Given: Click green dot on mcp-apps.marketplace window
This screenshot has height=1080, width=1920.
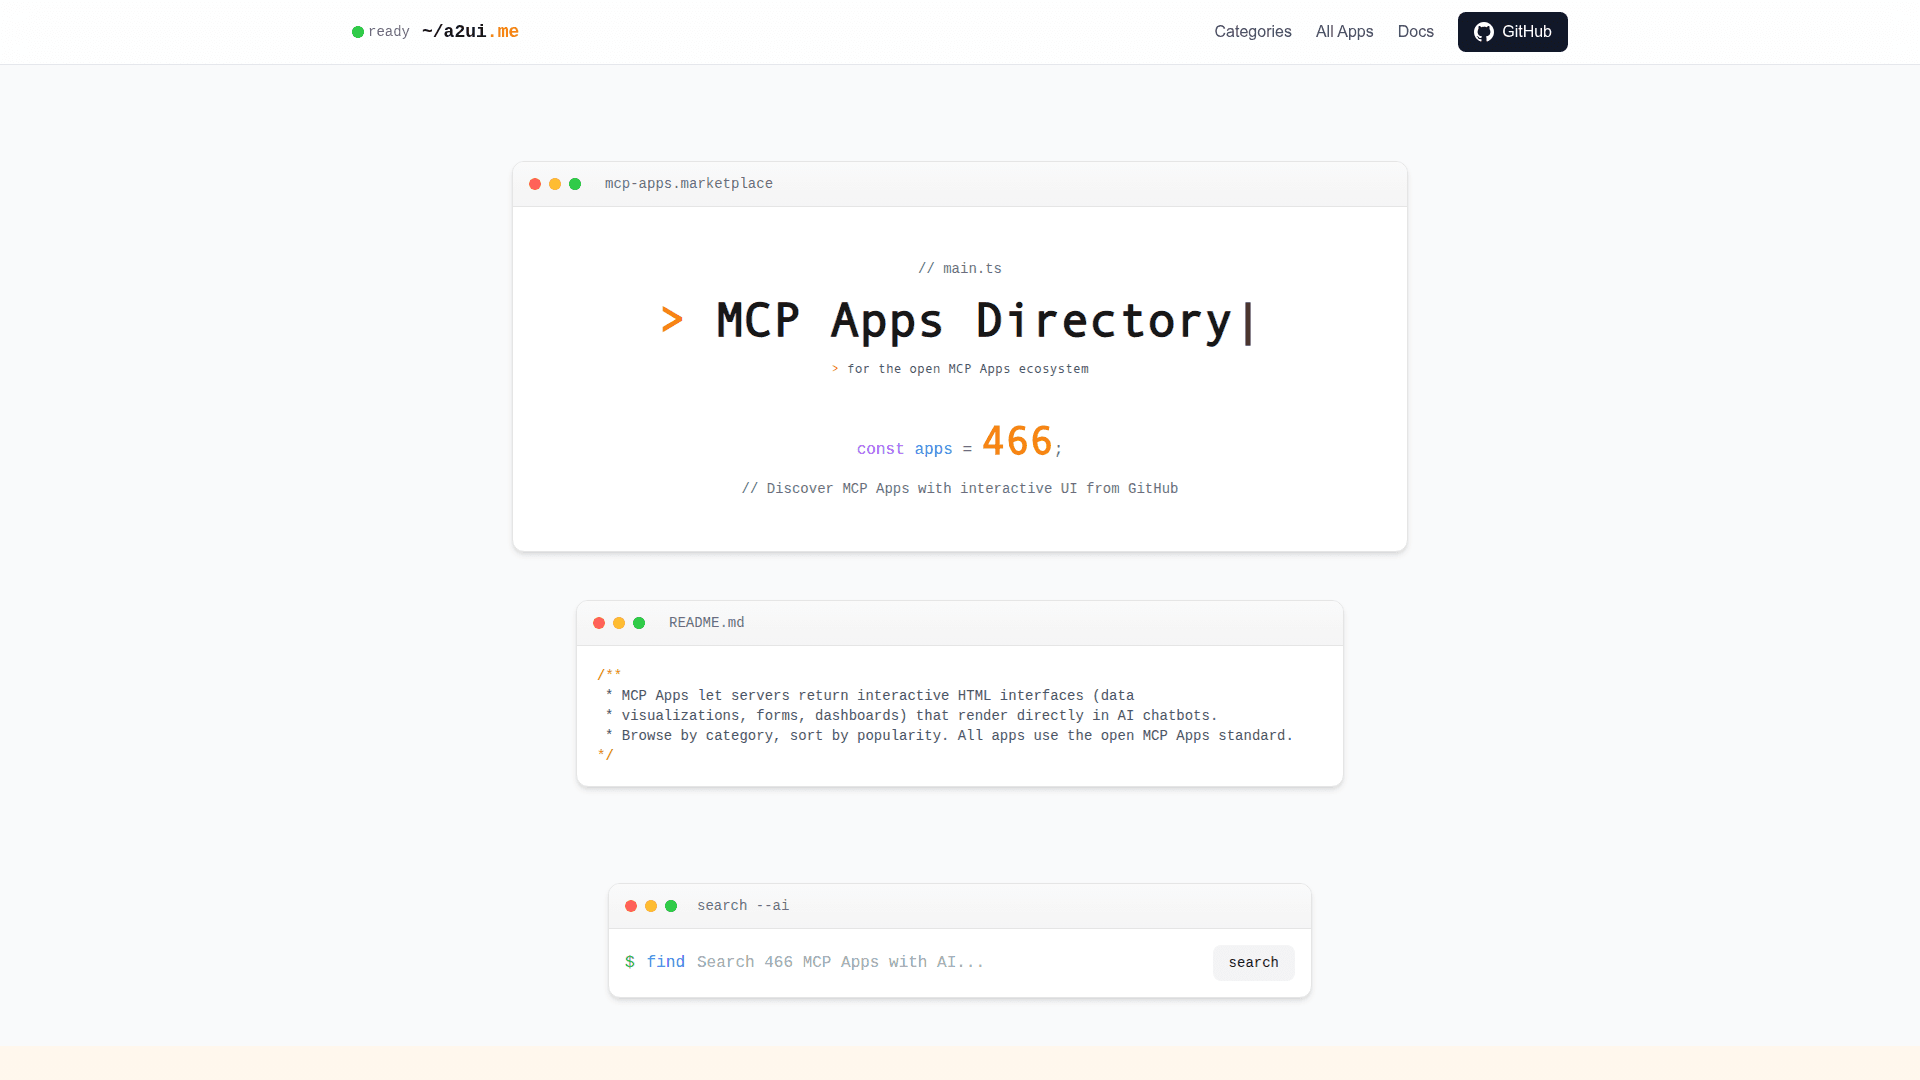Looking at the screenshot, I should click(x=575, y=184).
